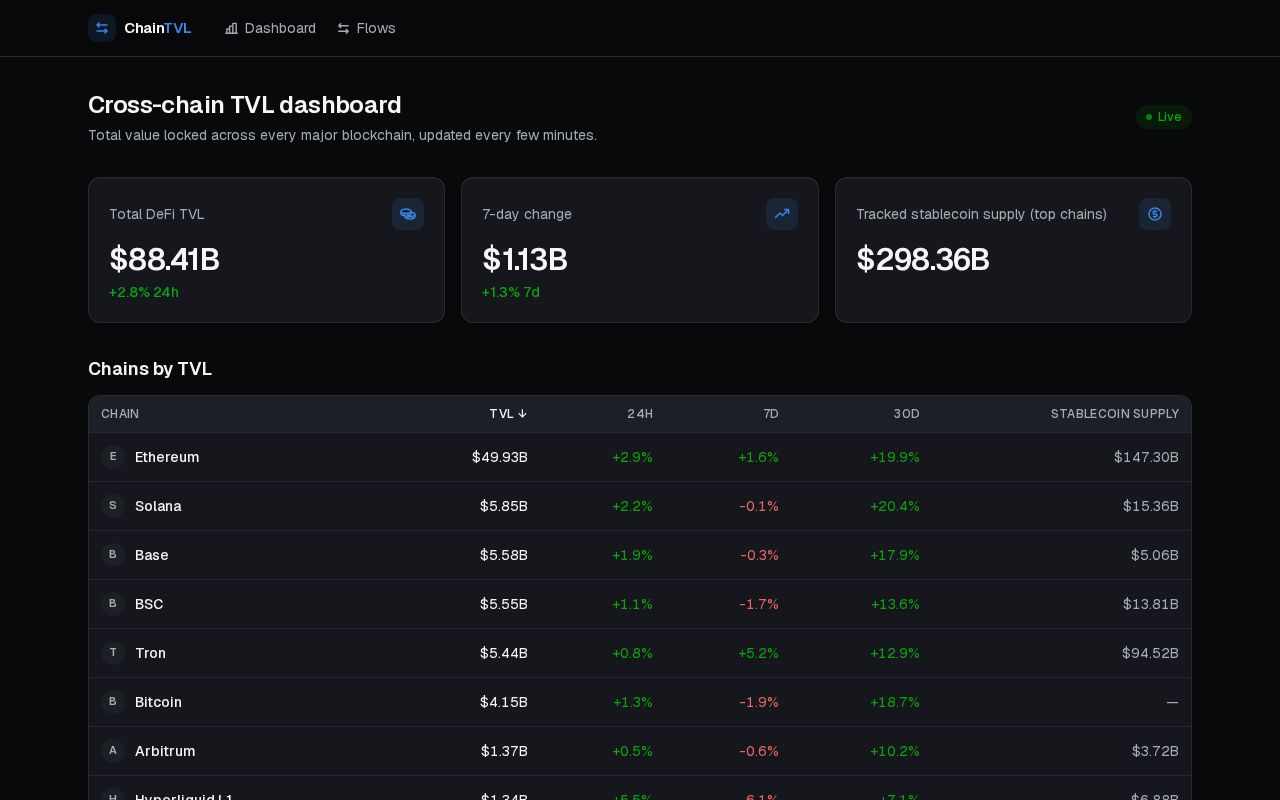
Task: Sort by TVL column header
Action: [508, 414]
